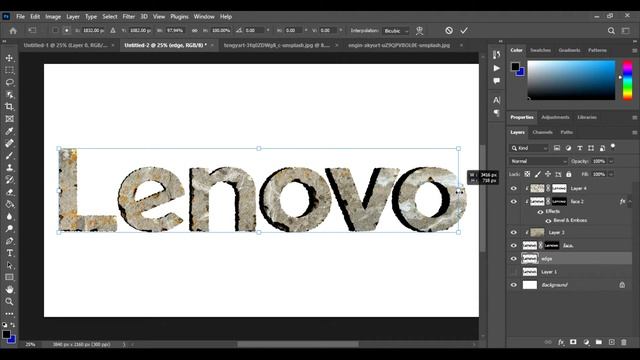This screenshot has width=640, height=360.
Task: Switch to the Channels tab
Action: tap(542, 132)
